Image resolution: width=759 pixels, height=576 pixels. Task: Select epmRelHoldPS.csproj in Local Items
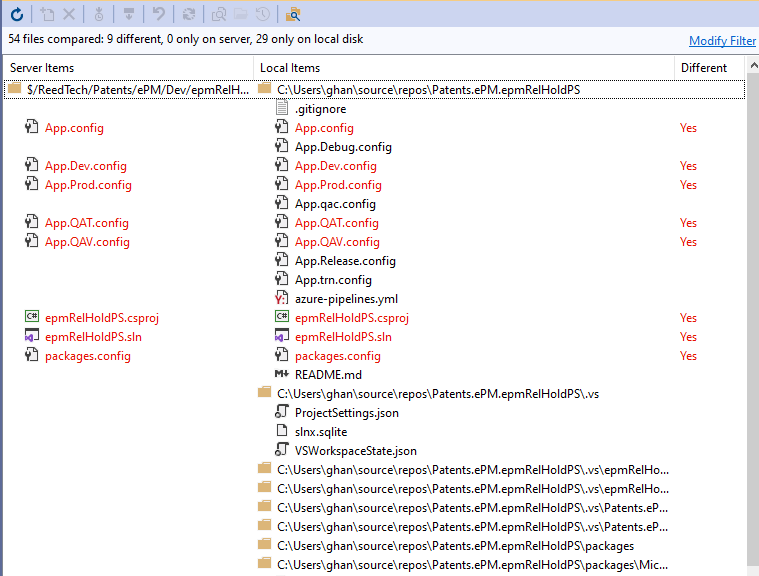[352, 318]
